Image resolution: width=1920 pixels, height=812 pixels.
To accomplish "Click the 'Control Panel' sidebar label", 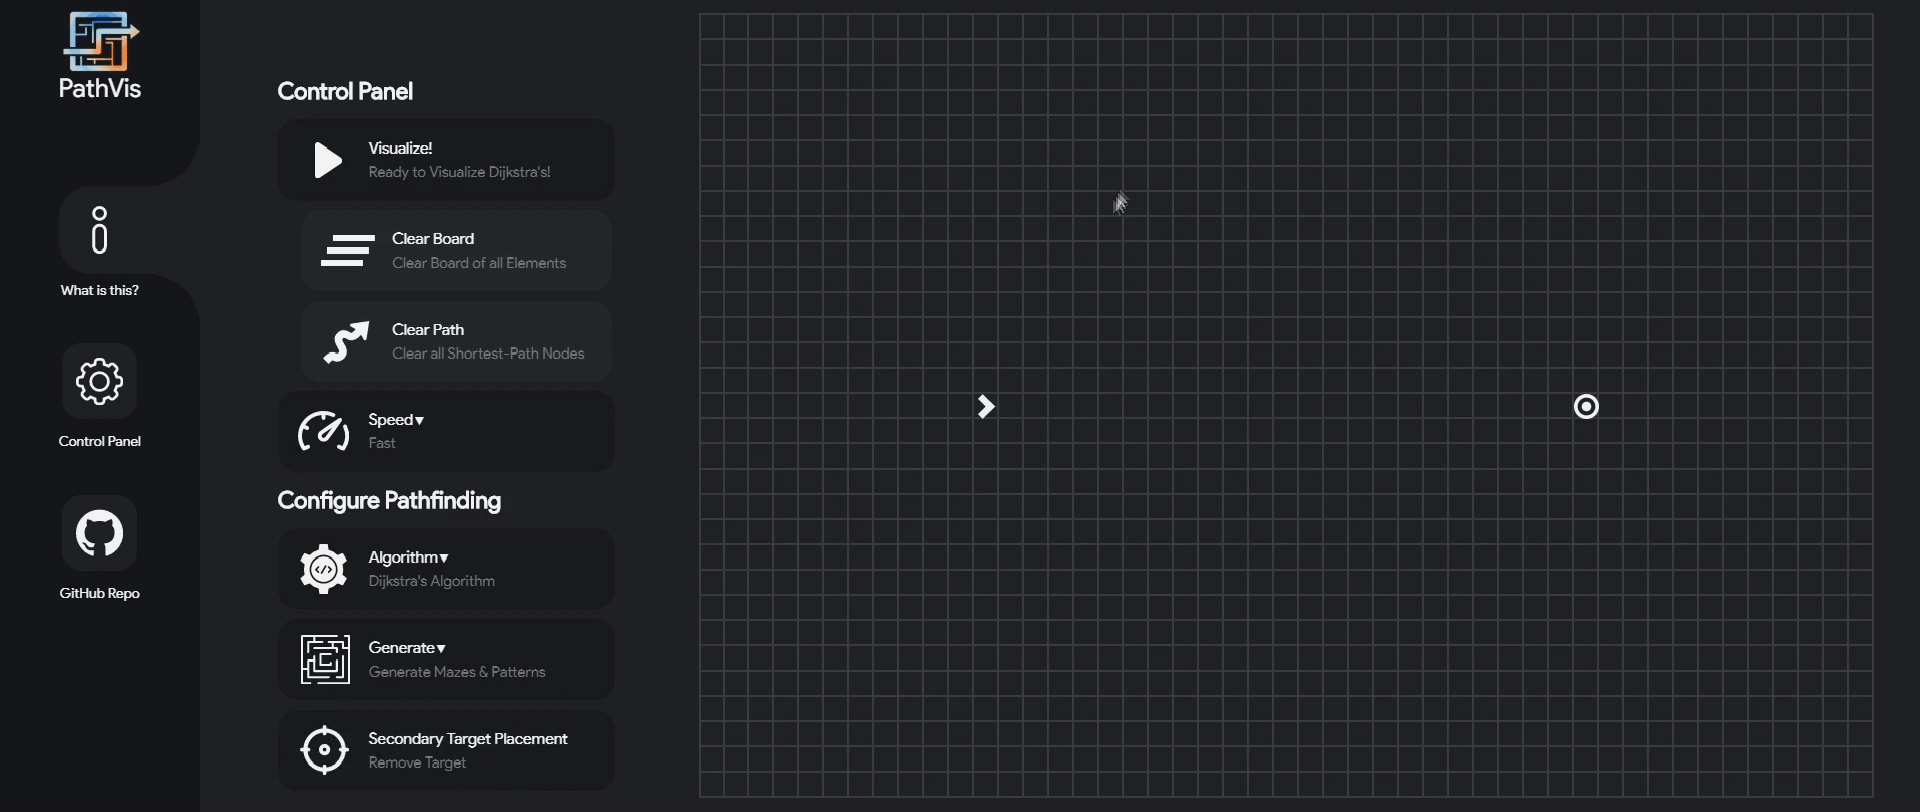I will pyautogui.click(x=99, y=441).
